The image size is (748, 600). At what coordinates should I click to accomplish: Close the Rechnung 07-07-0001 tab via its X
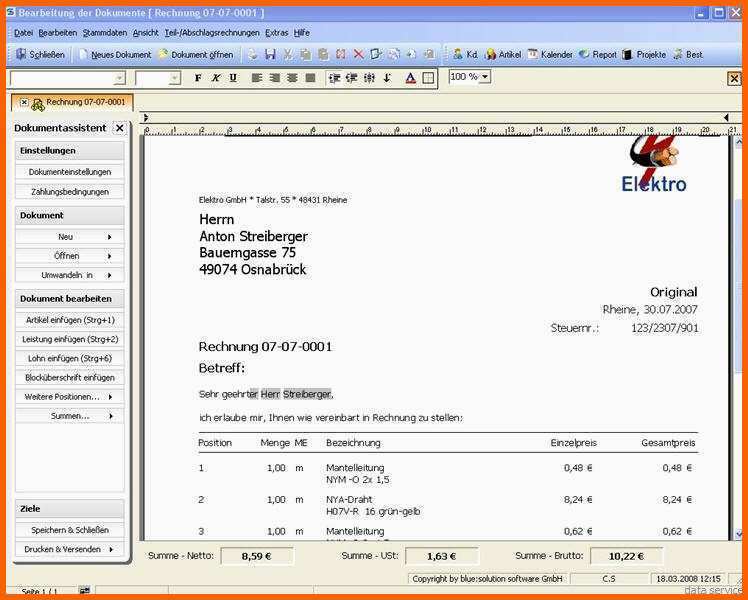click(x=24, y=102)
